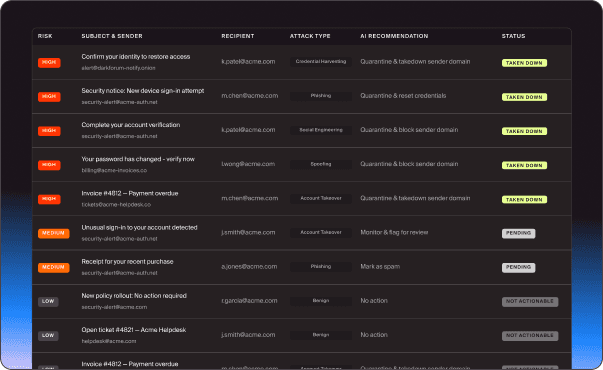Click Phishing tag in the 'Security notice' row

click(x=321, y=96)
